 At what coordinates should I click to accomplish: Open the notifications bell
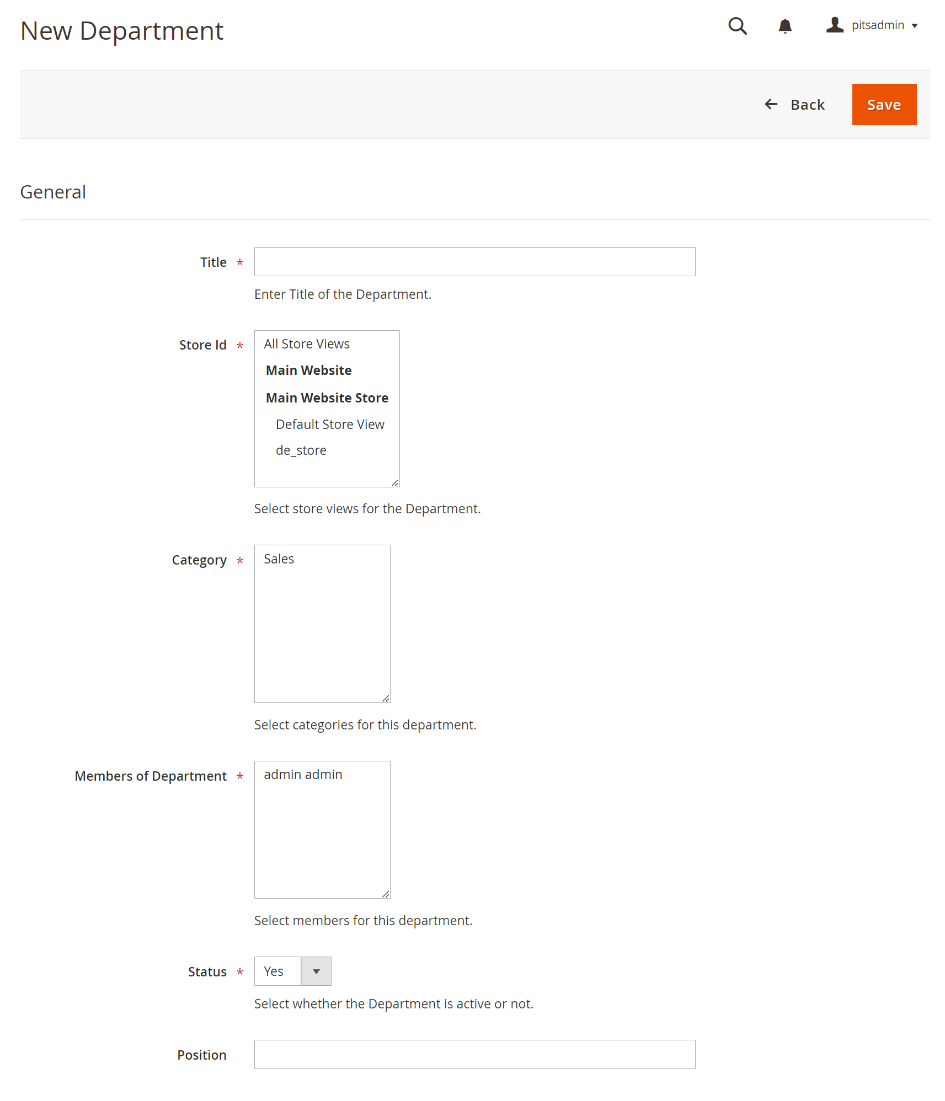(x=785, y=26)
